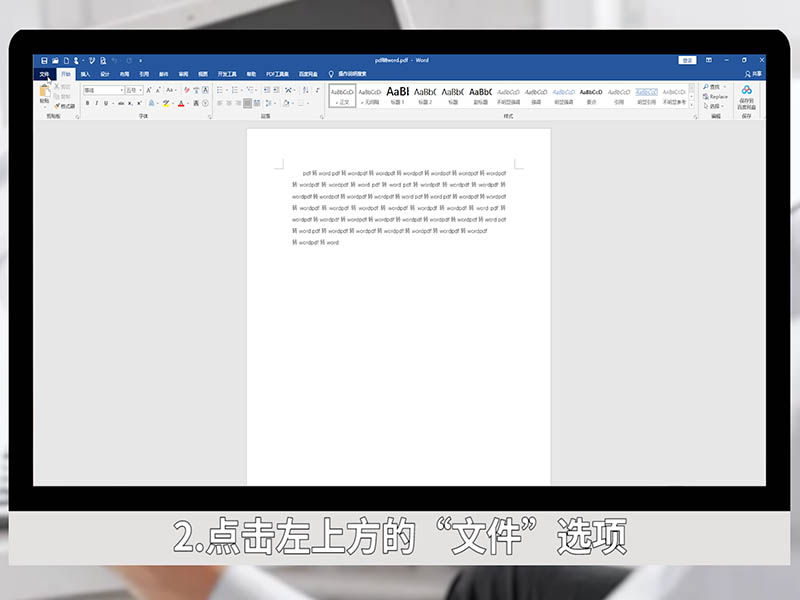The height and width of the screenshot is (600, 800).
Task: Open the font color dropdown arrow
Action: (x=186, y=102)
